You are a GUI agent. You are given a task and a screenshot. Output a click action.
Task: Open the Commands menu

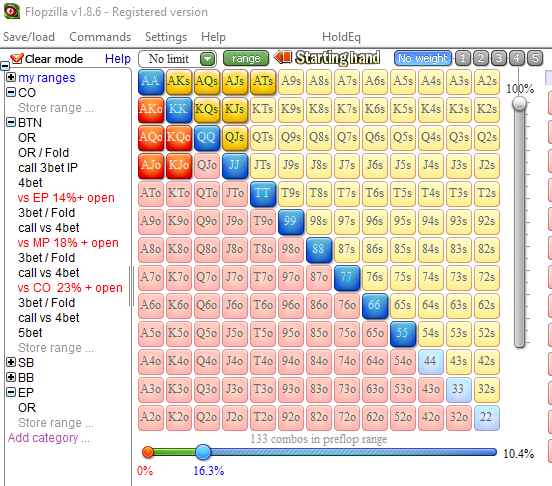tap(100, 37)
